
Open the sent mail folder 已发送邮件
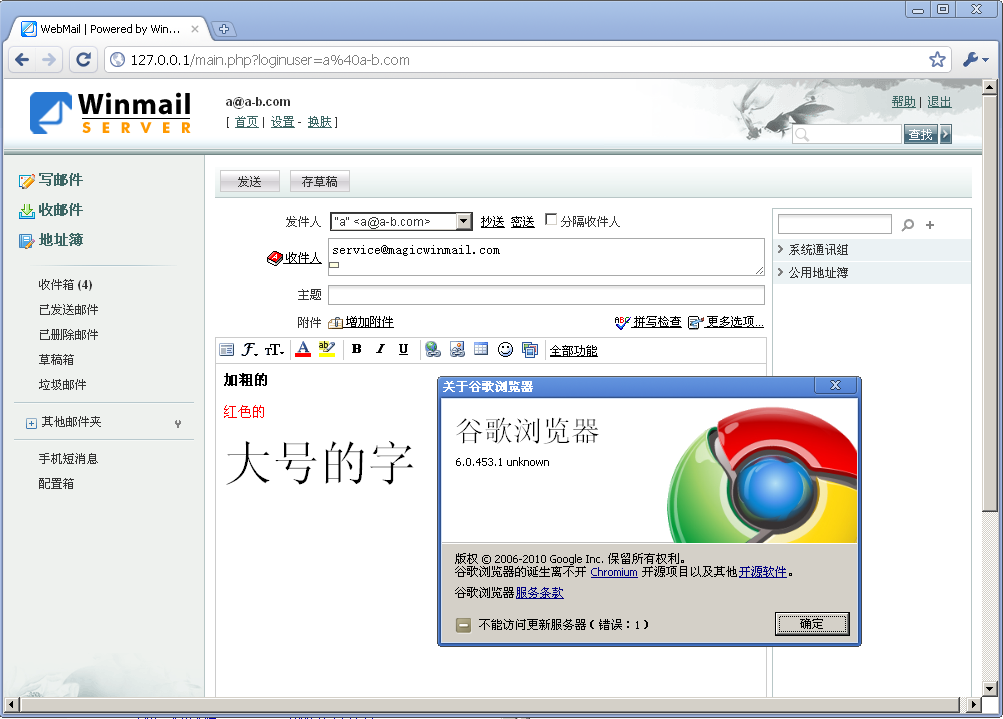tap(68, 310)
